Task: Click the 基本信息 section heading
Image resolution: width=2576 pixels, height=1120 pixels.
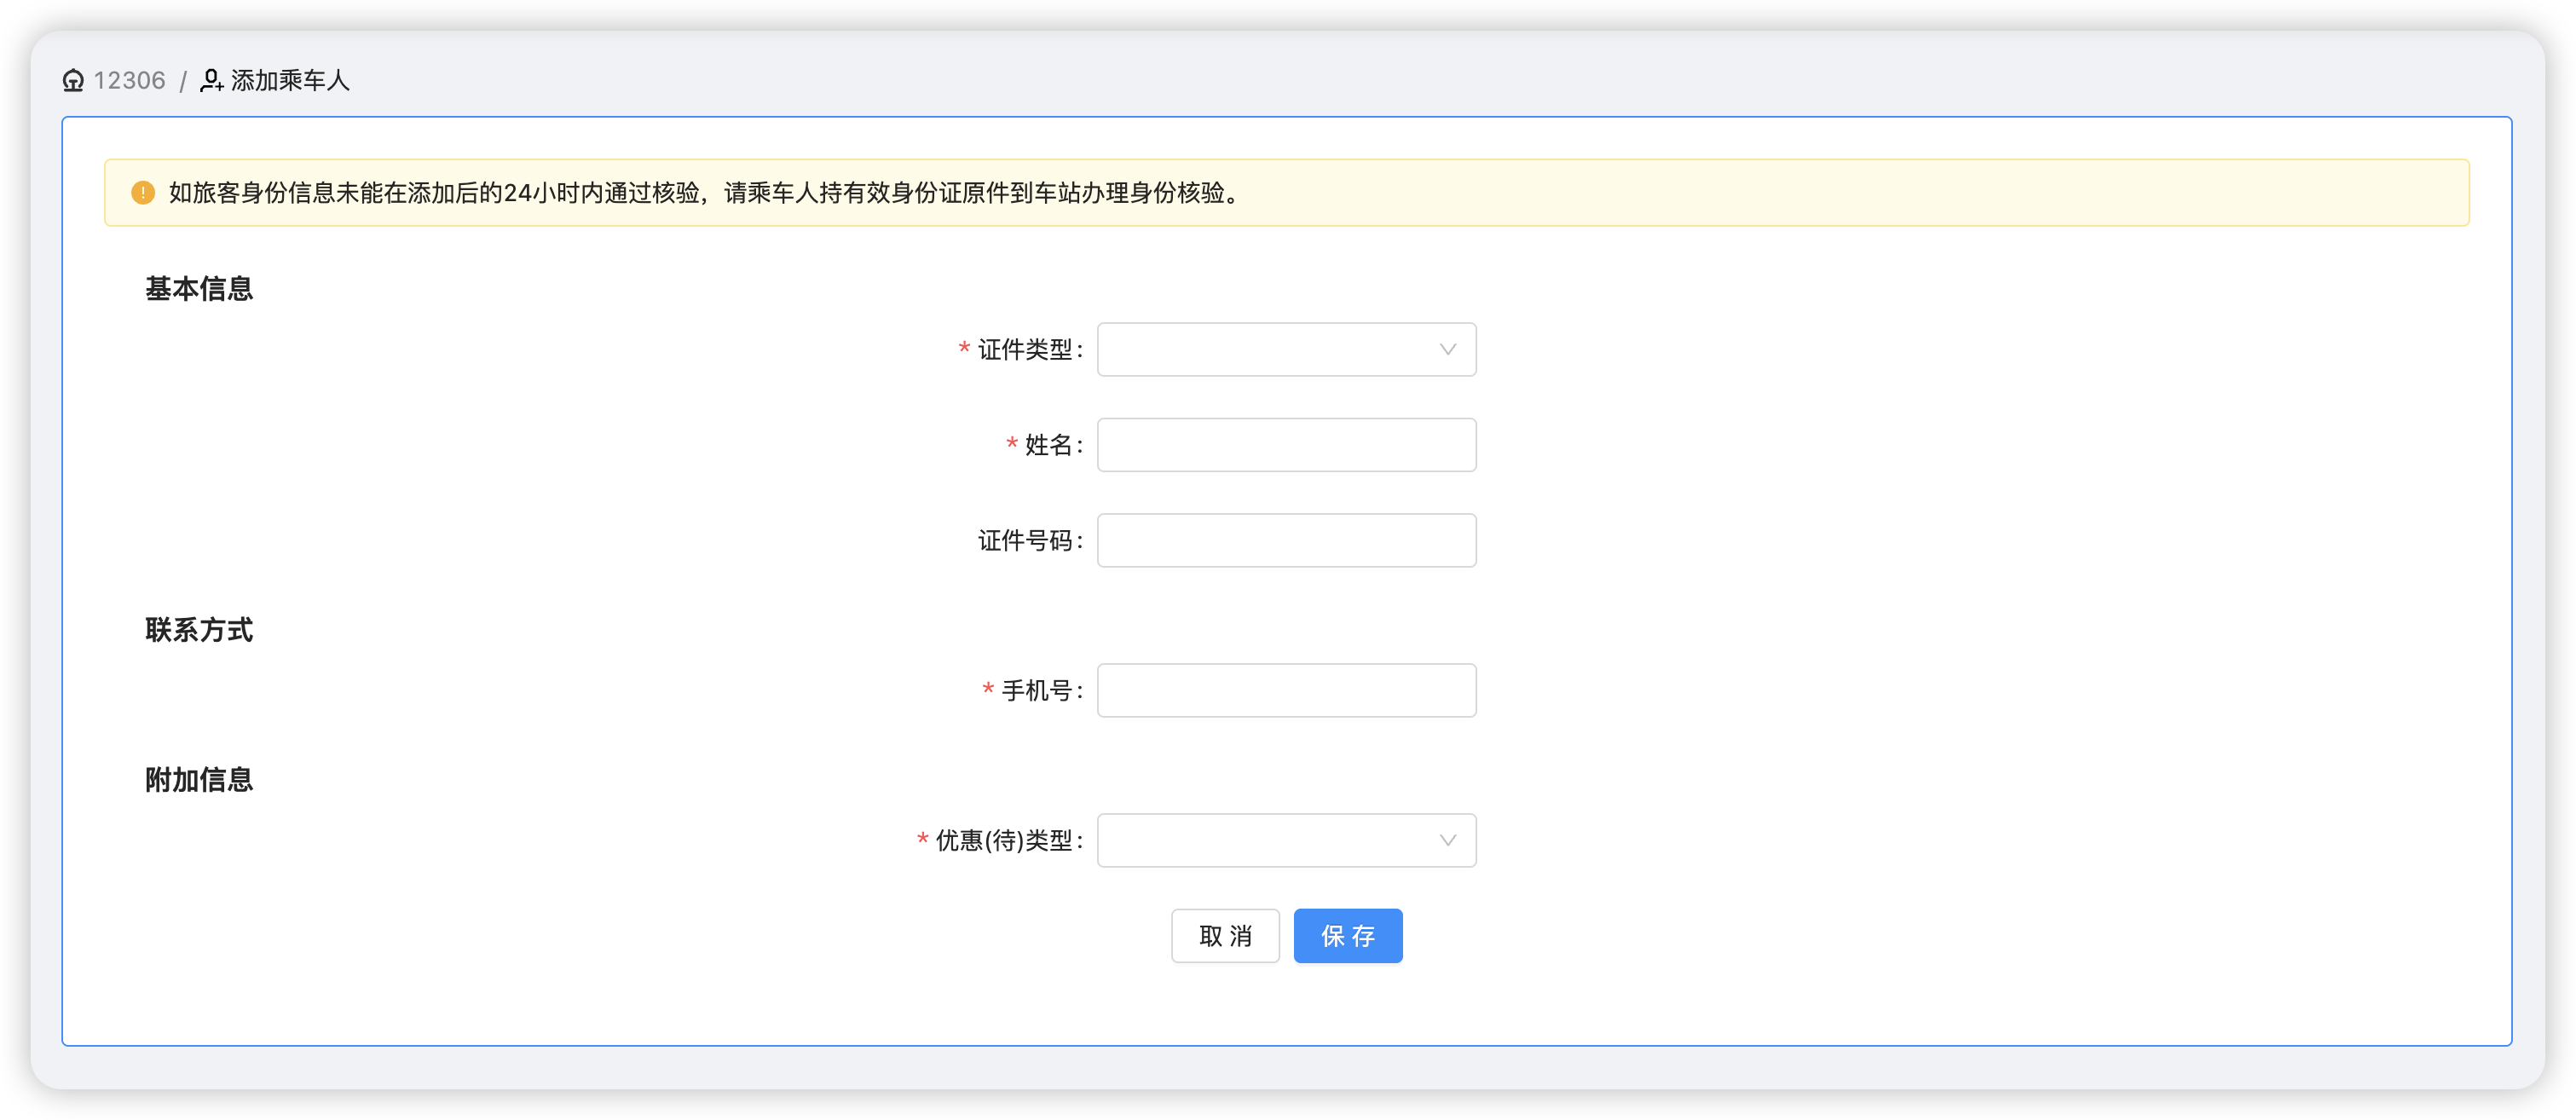Action: tap(199, 289)
